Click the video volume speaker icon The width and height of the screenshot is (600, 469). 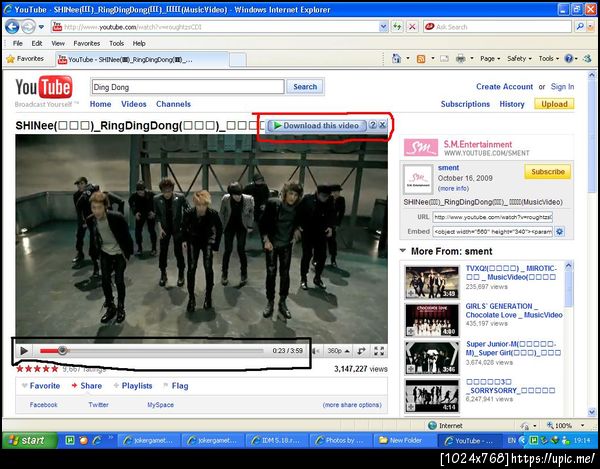316,351
